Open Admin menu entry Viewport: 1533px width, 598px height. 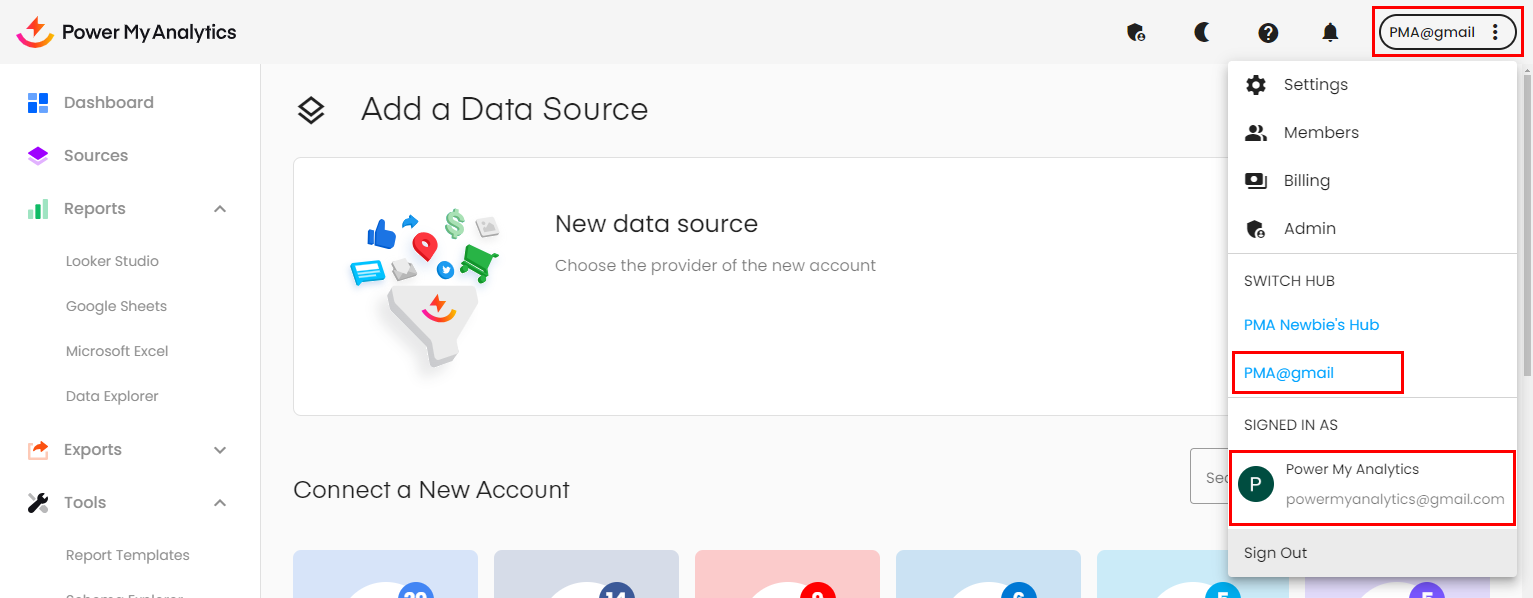point(1309,229)
